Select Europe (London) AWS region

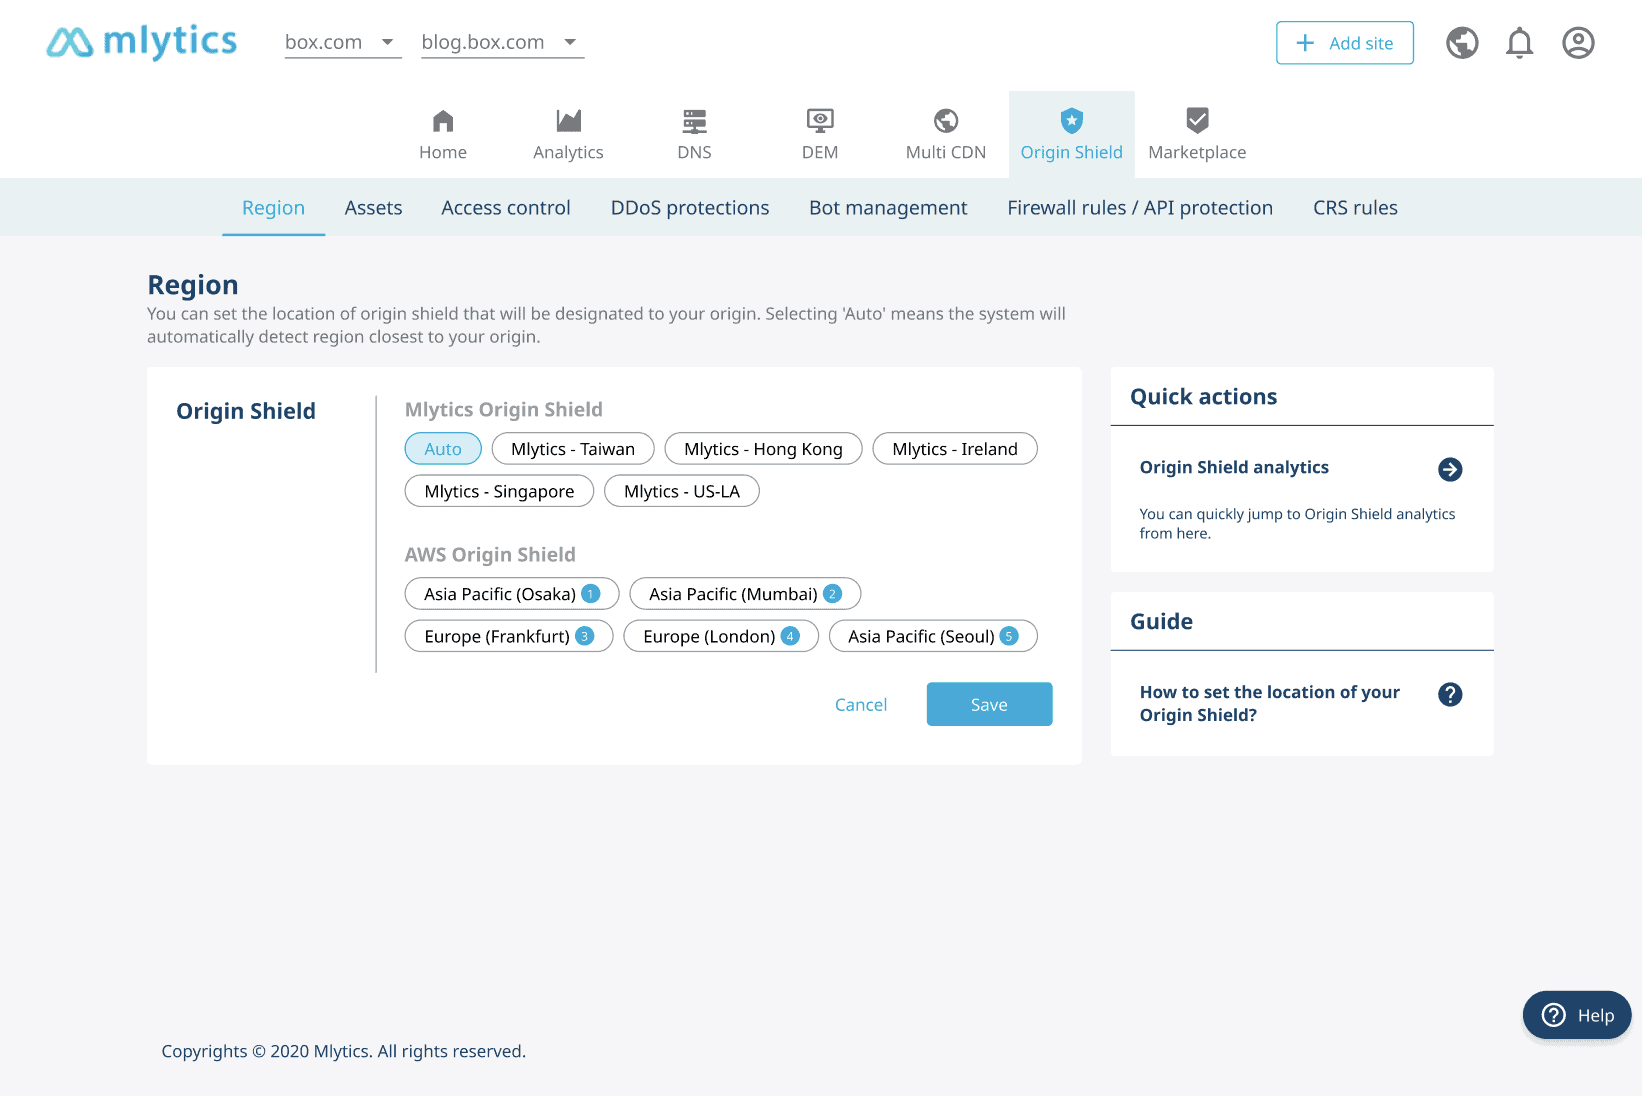point(721,635)
